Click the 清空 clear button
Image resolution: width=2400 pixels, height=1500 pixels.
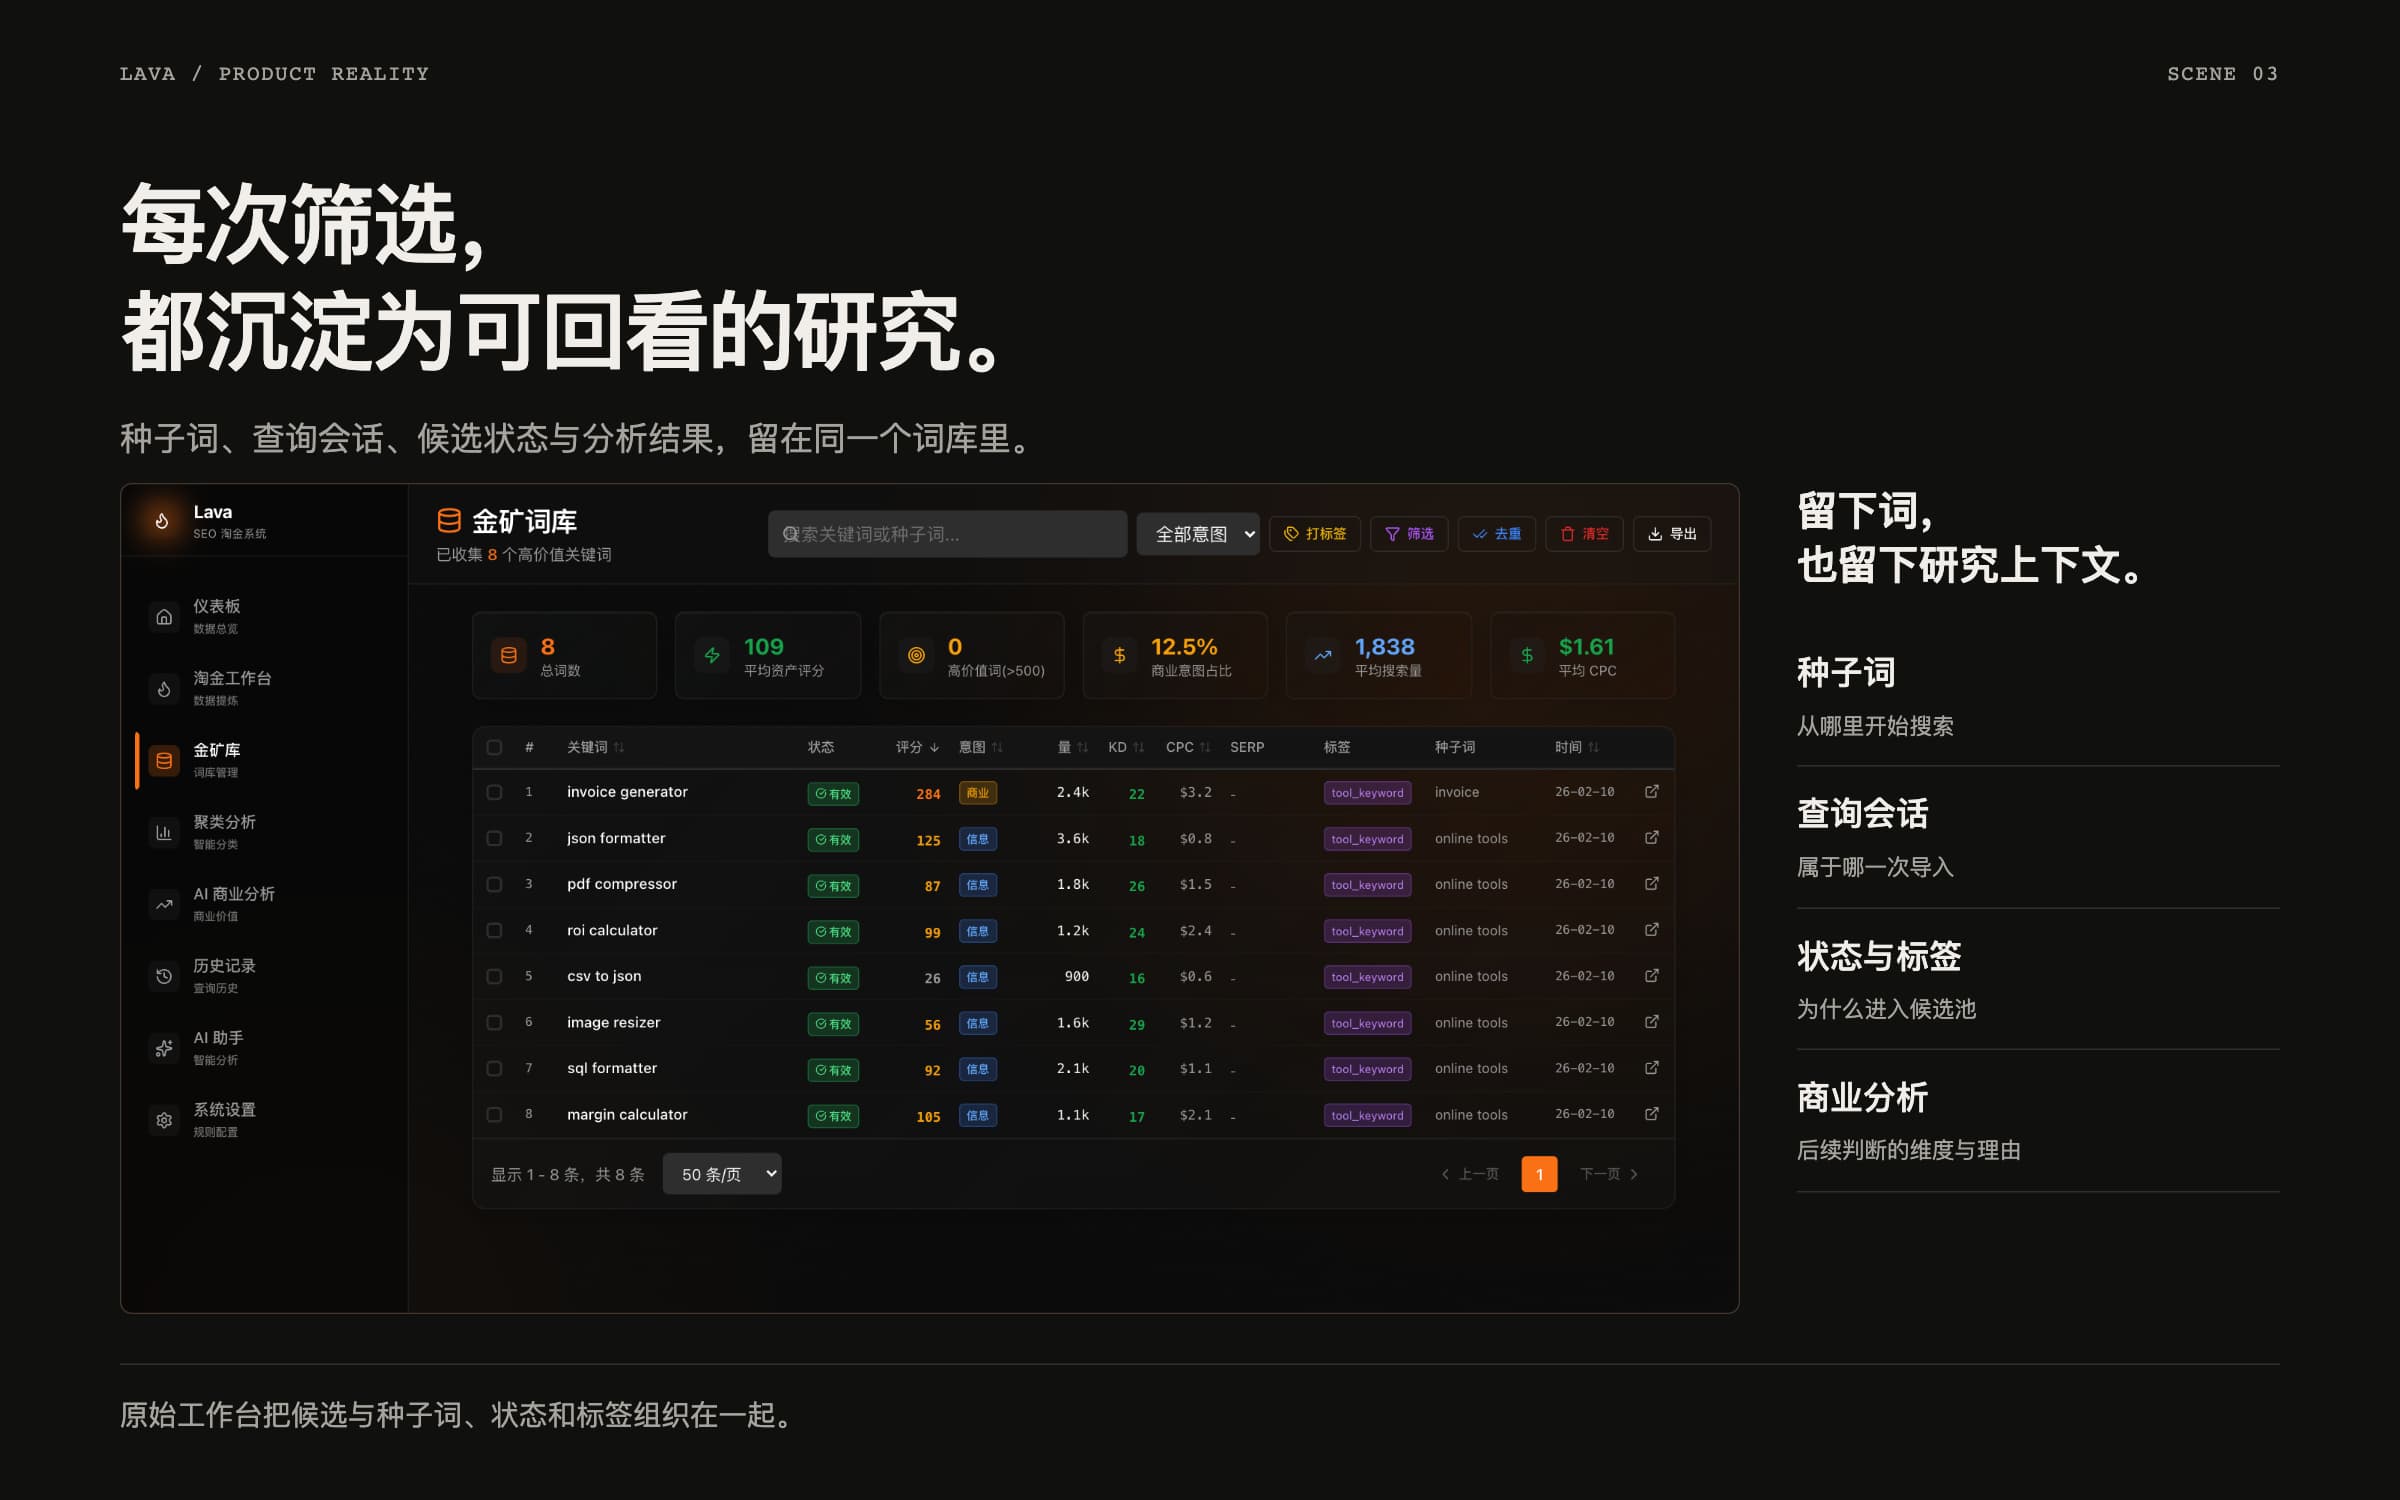[x=1585, y=534]
